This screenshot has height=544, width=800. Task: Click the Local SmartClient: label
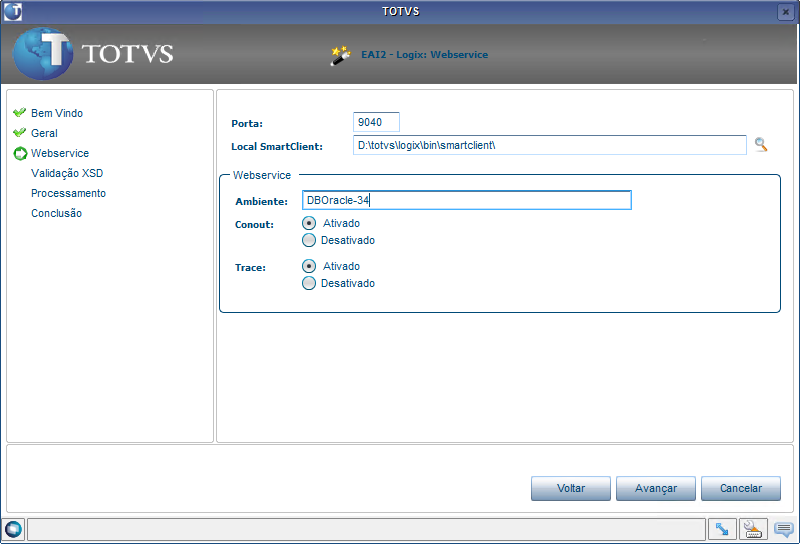click(x=277, y=146)
